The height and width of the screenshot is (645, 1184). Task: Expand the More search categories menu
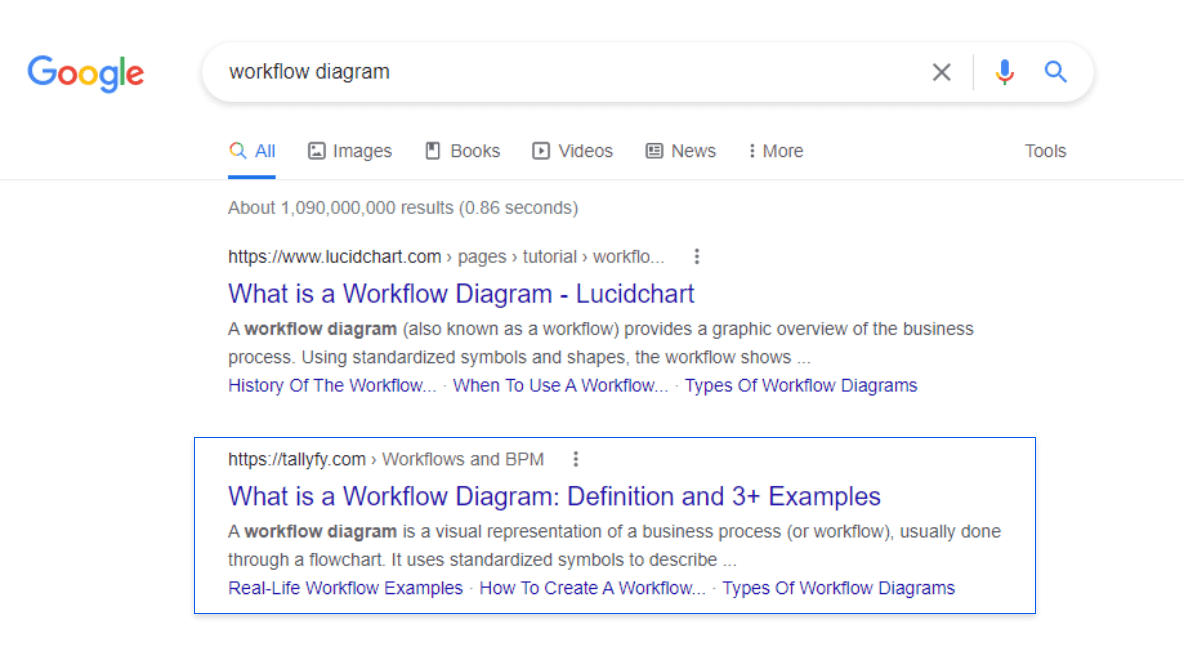pyautogui.click(x=775, y=151)
